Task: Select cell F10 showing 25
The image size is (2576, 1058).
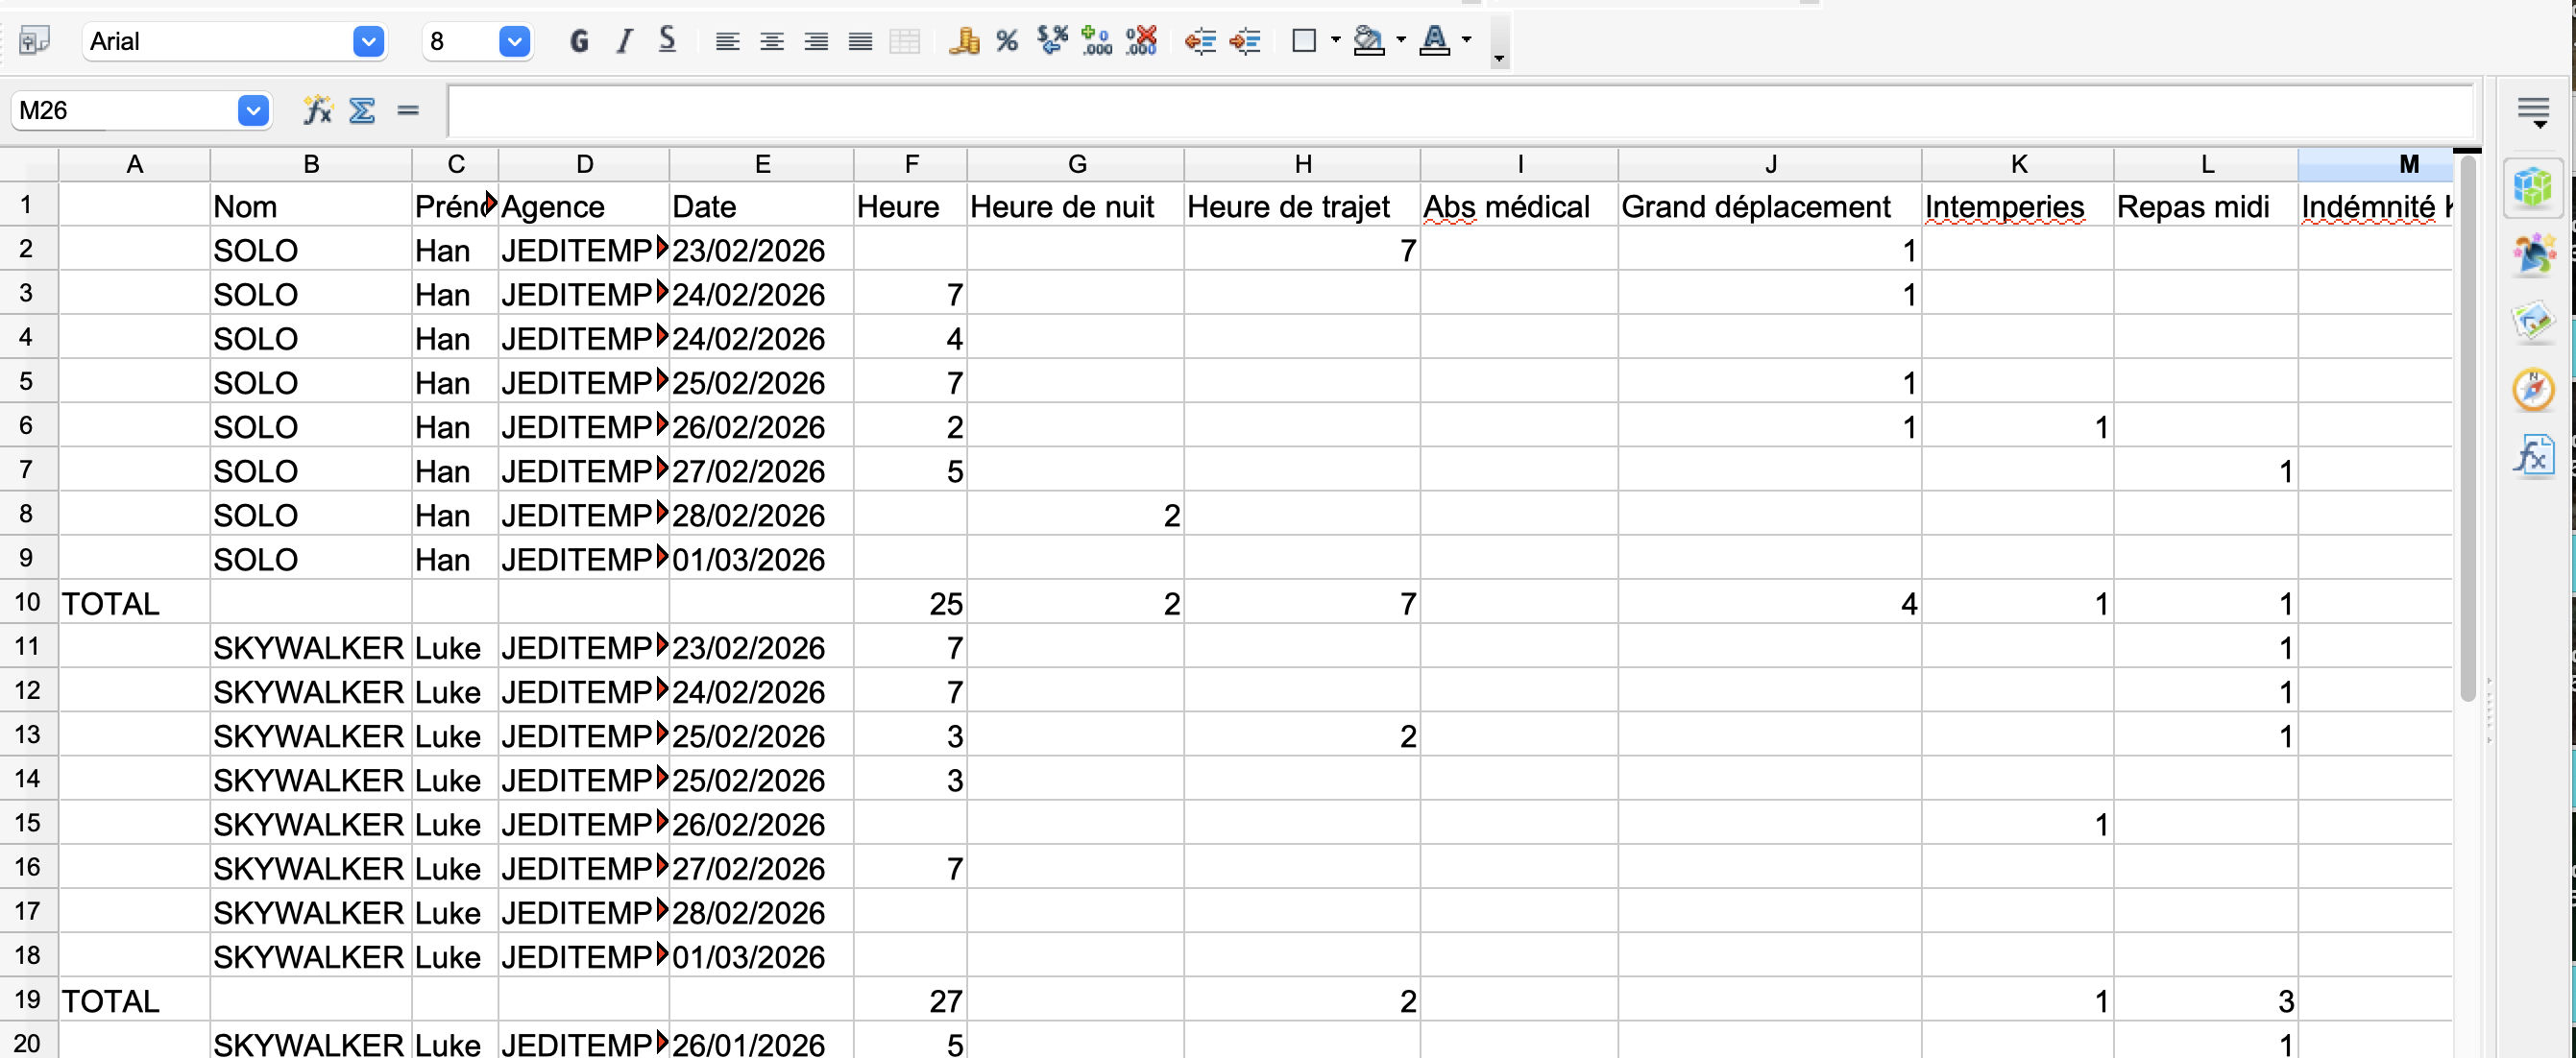Action: point(911,603)
